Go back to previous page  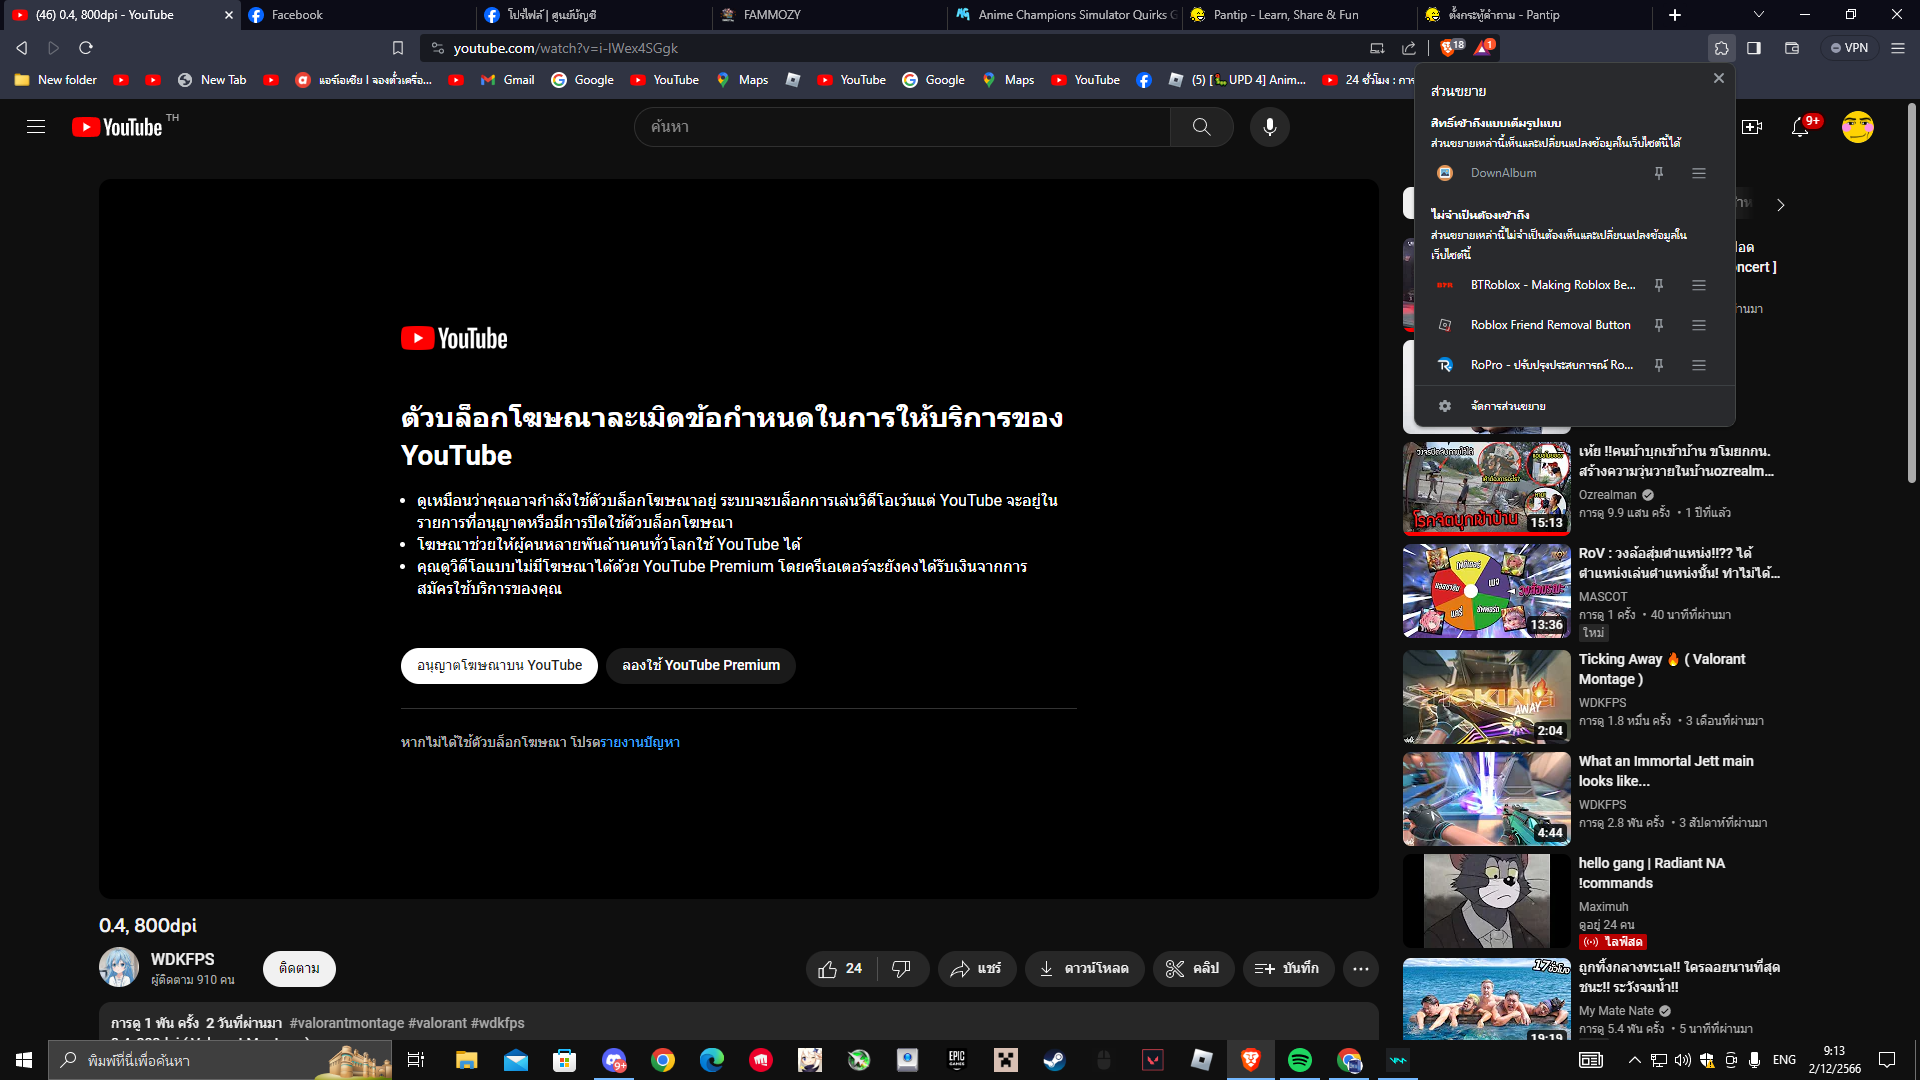[22, 48]
